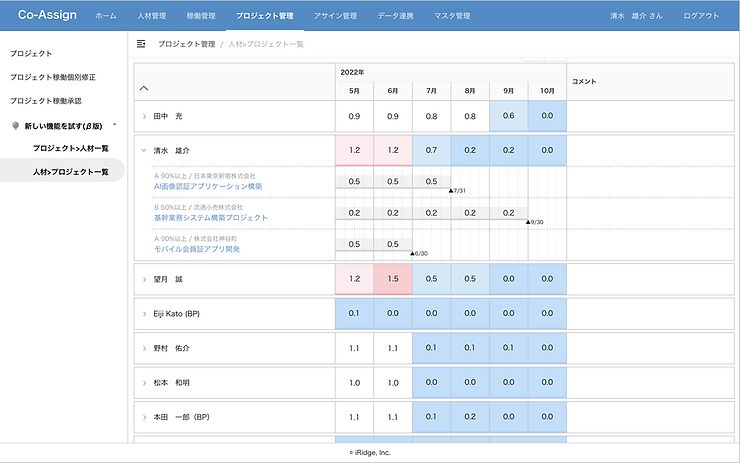Expand the Eiji Kato (BP) row

tap(144, 314)
